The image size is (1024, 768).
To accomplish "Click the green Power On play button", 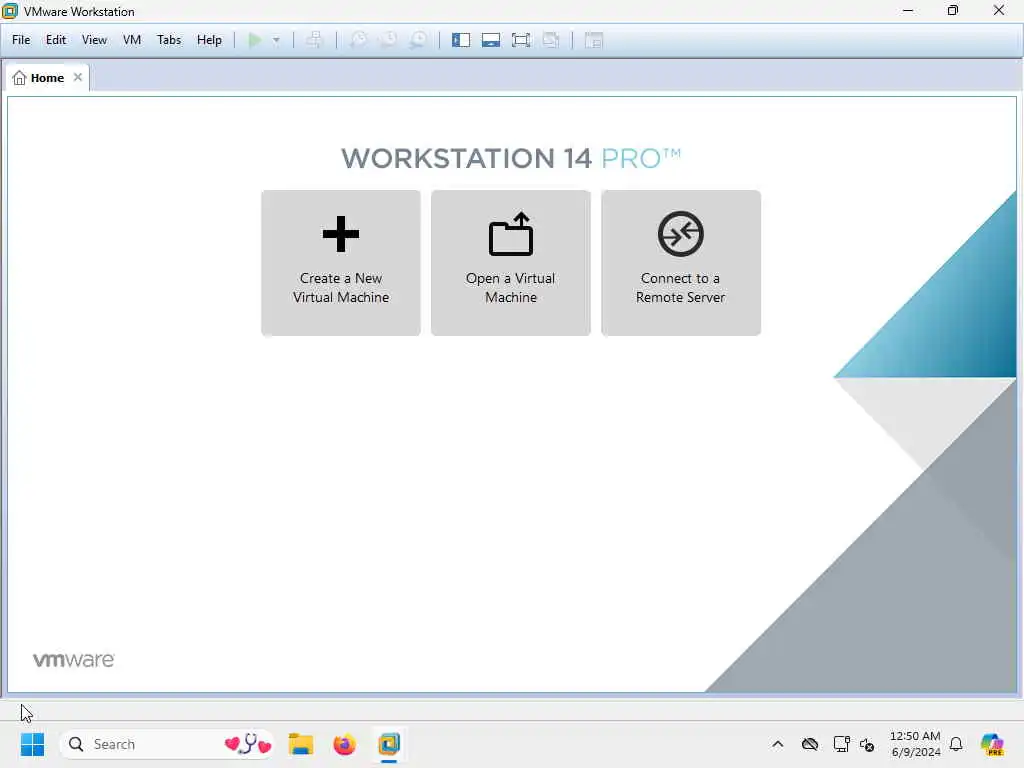I will (x=255, y=40).
